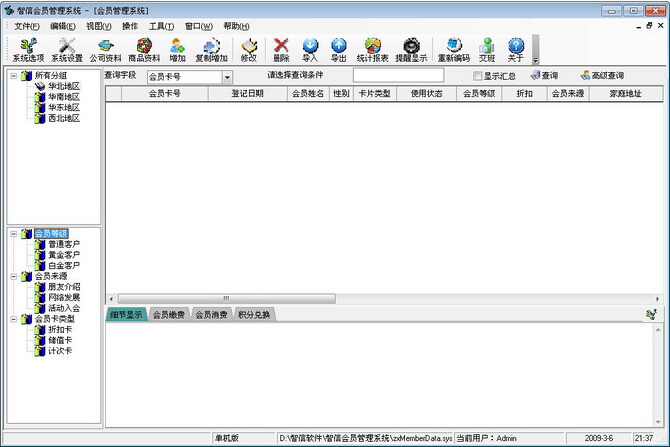Open 公司资料 company info

pos(106,49)
